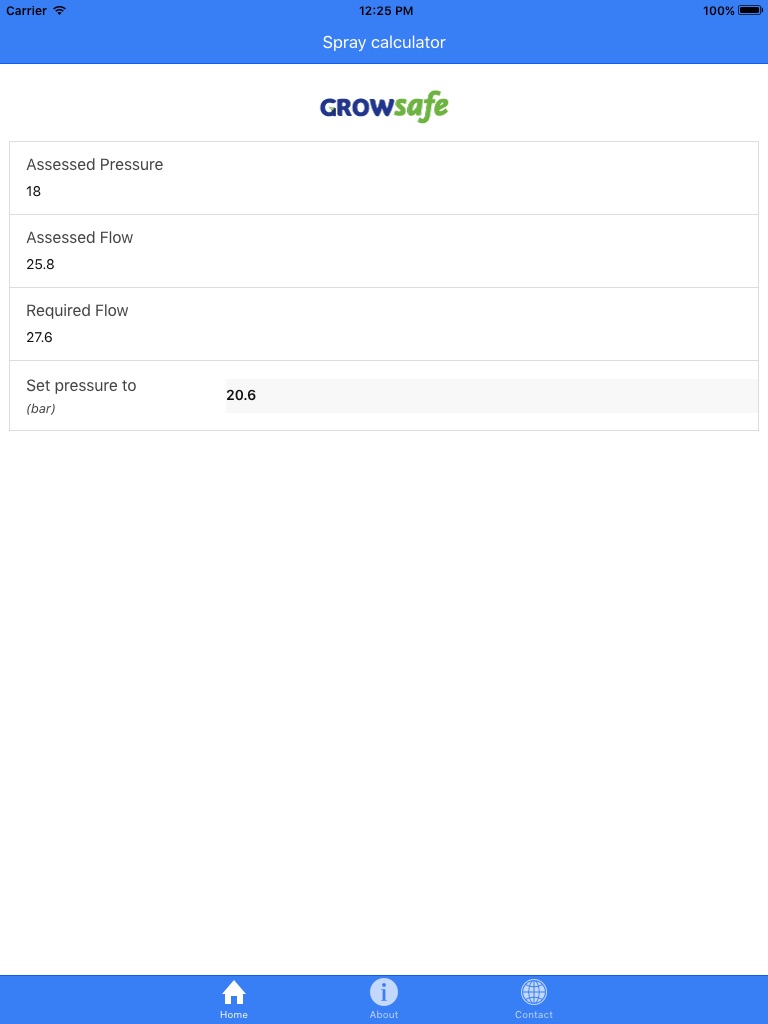Tap the Wi-Fi status icon
This screenshot has height=1024, width=768.
point(60,10)
